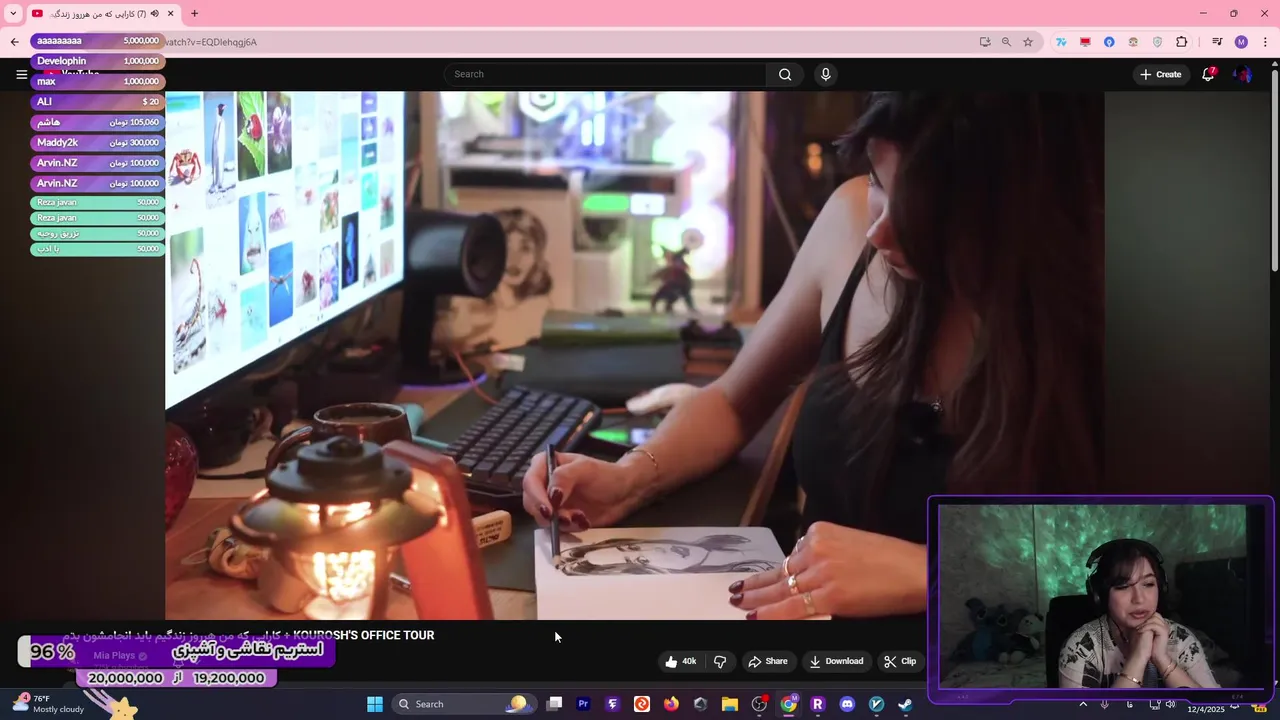This screenshot has height=720, width=1280.
Task: Launch Premiere Pro from taskbar
Action: 584,704
